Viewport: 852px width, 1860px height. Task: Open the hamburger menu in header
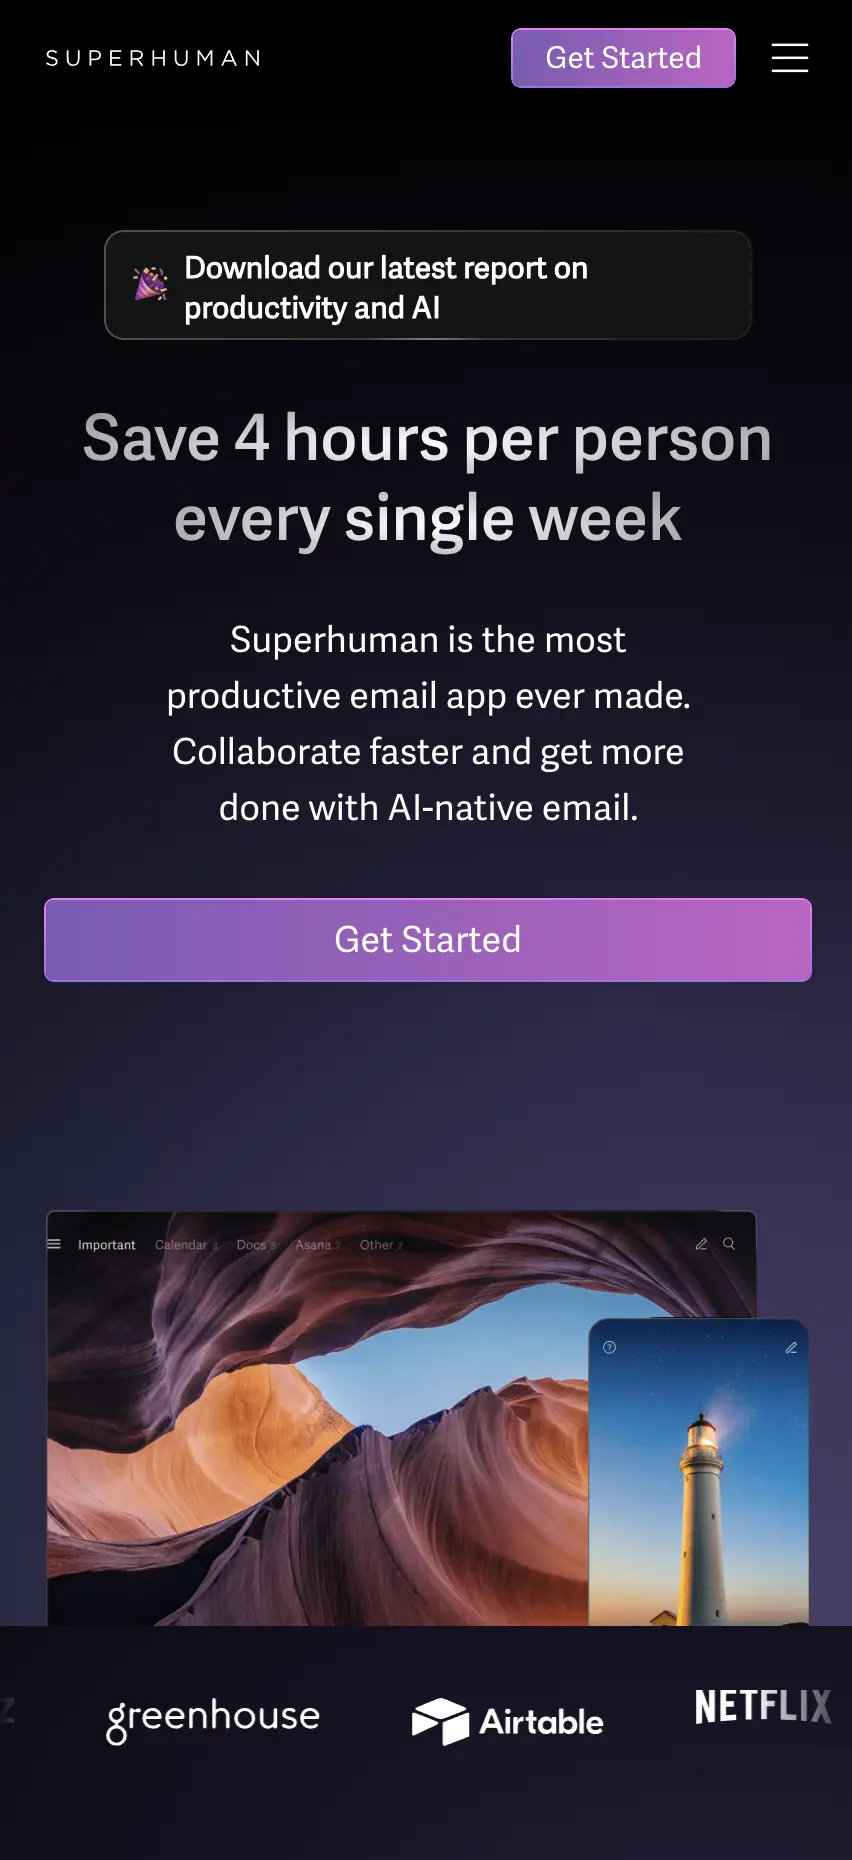pyautogui.click(x=789, y=58)
